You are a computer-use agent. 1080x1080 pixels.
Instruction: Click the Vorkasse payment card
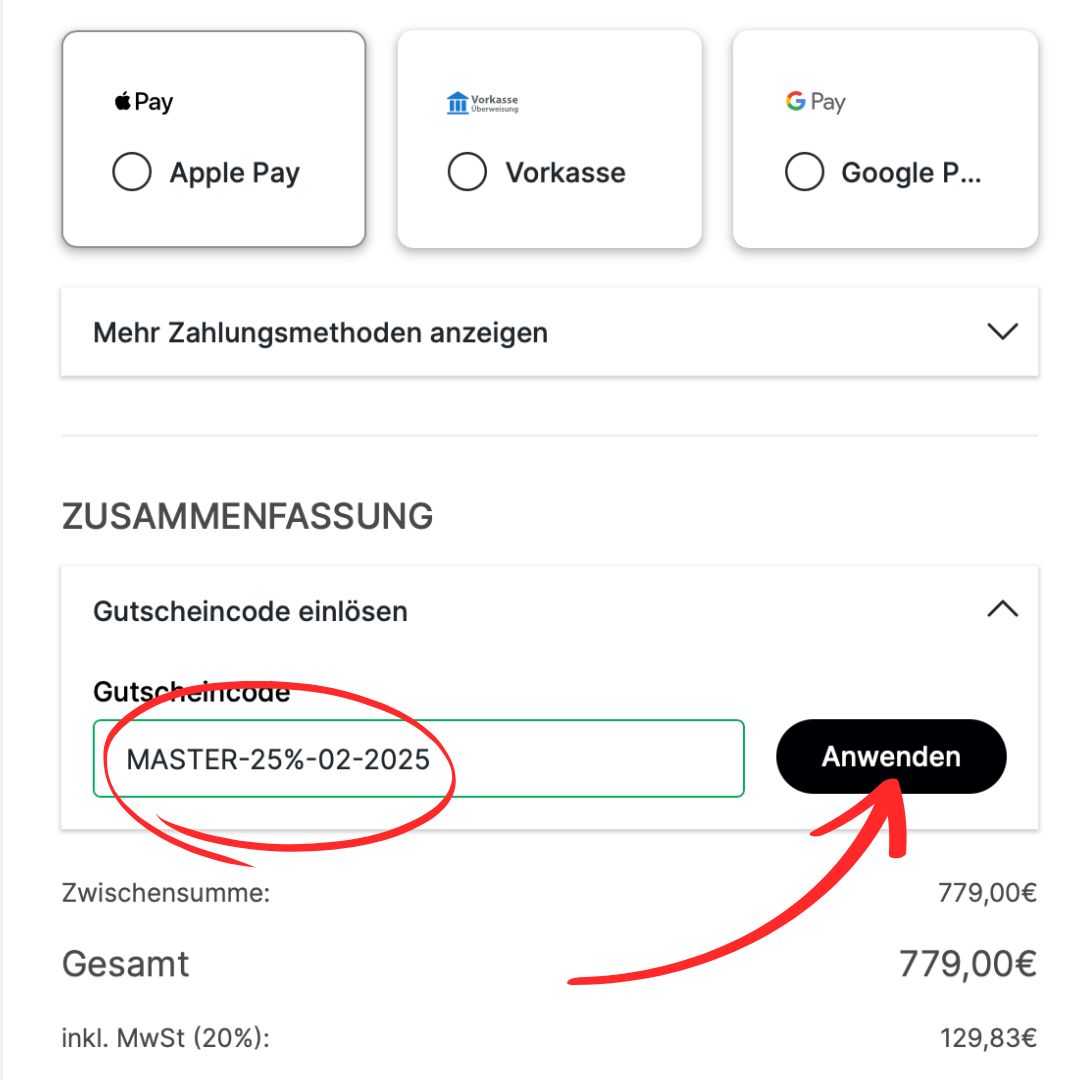550,138
